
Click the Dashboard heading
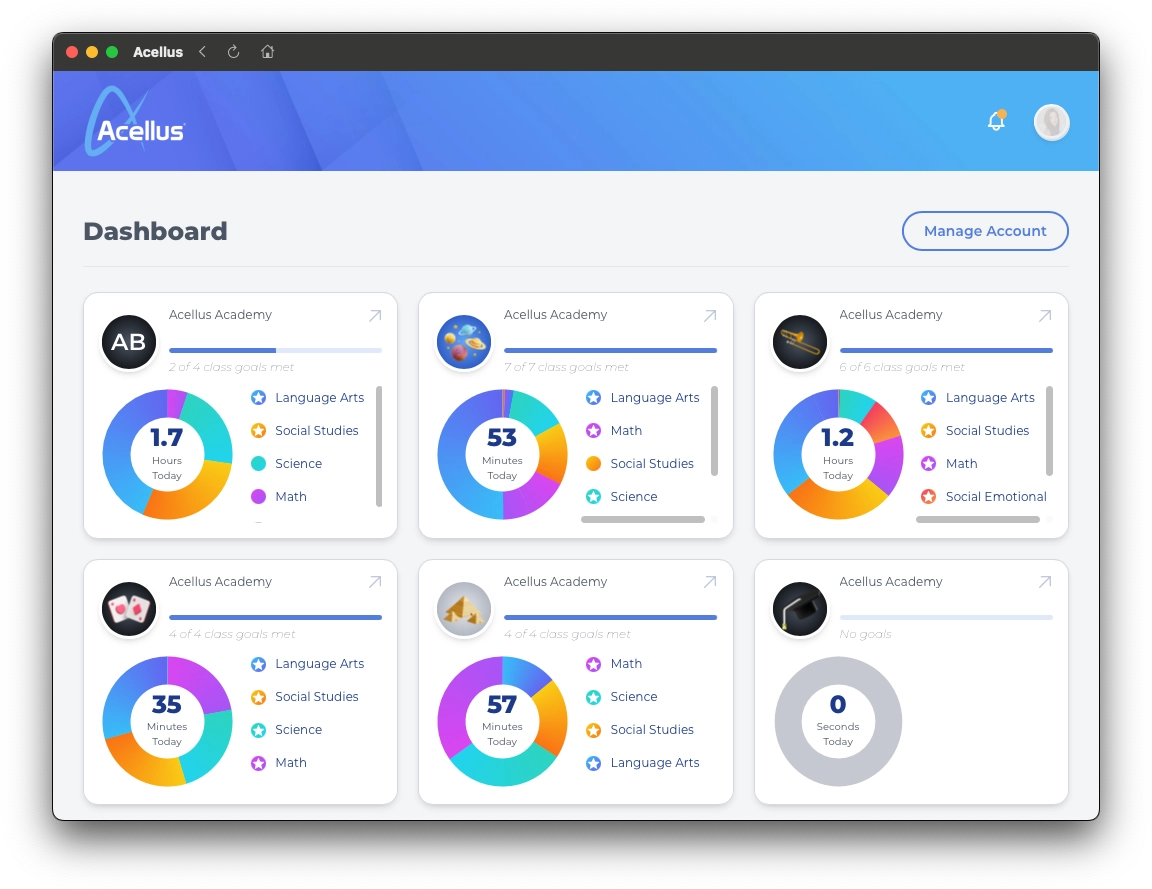coord(155,231)
